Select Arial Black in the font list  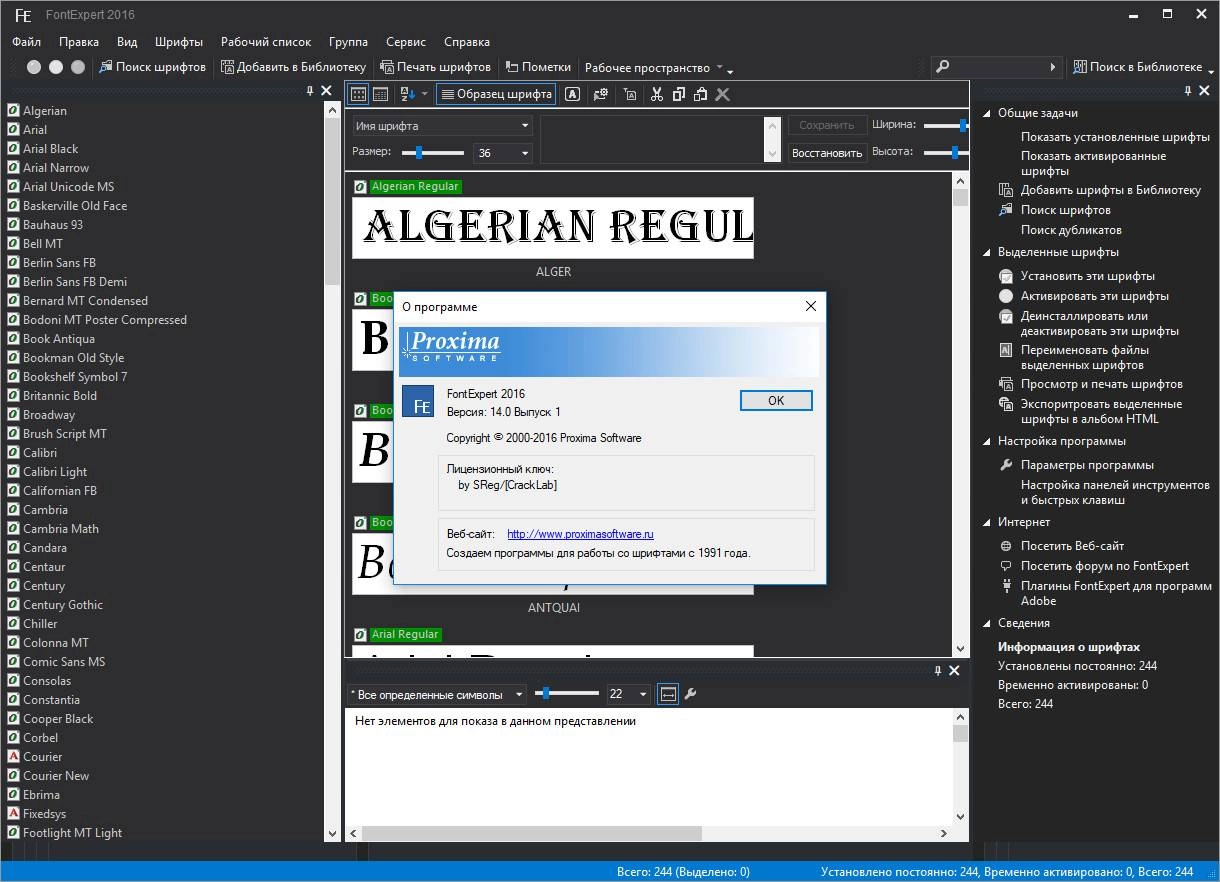tap(50, 149)
